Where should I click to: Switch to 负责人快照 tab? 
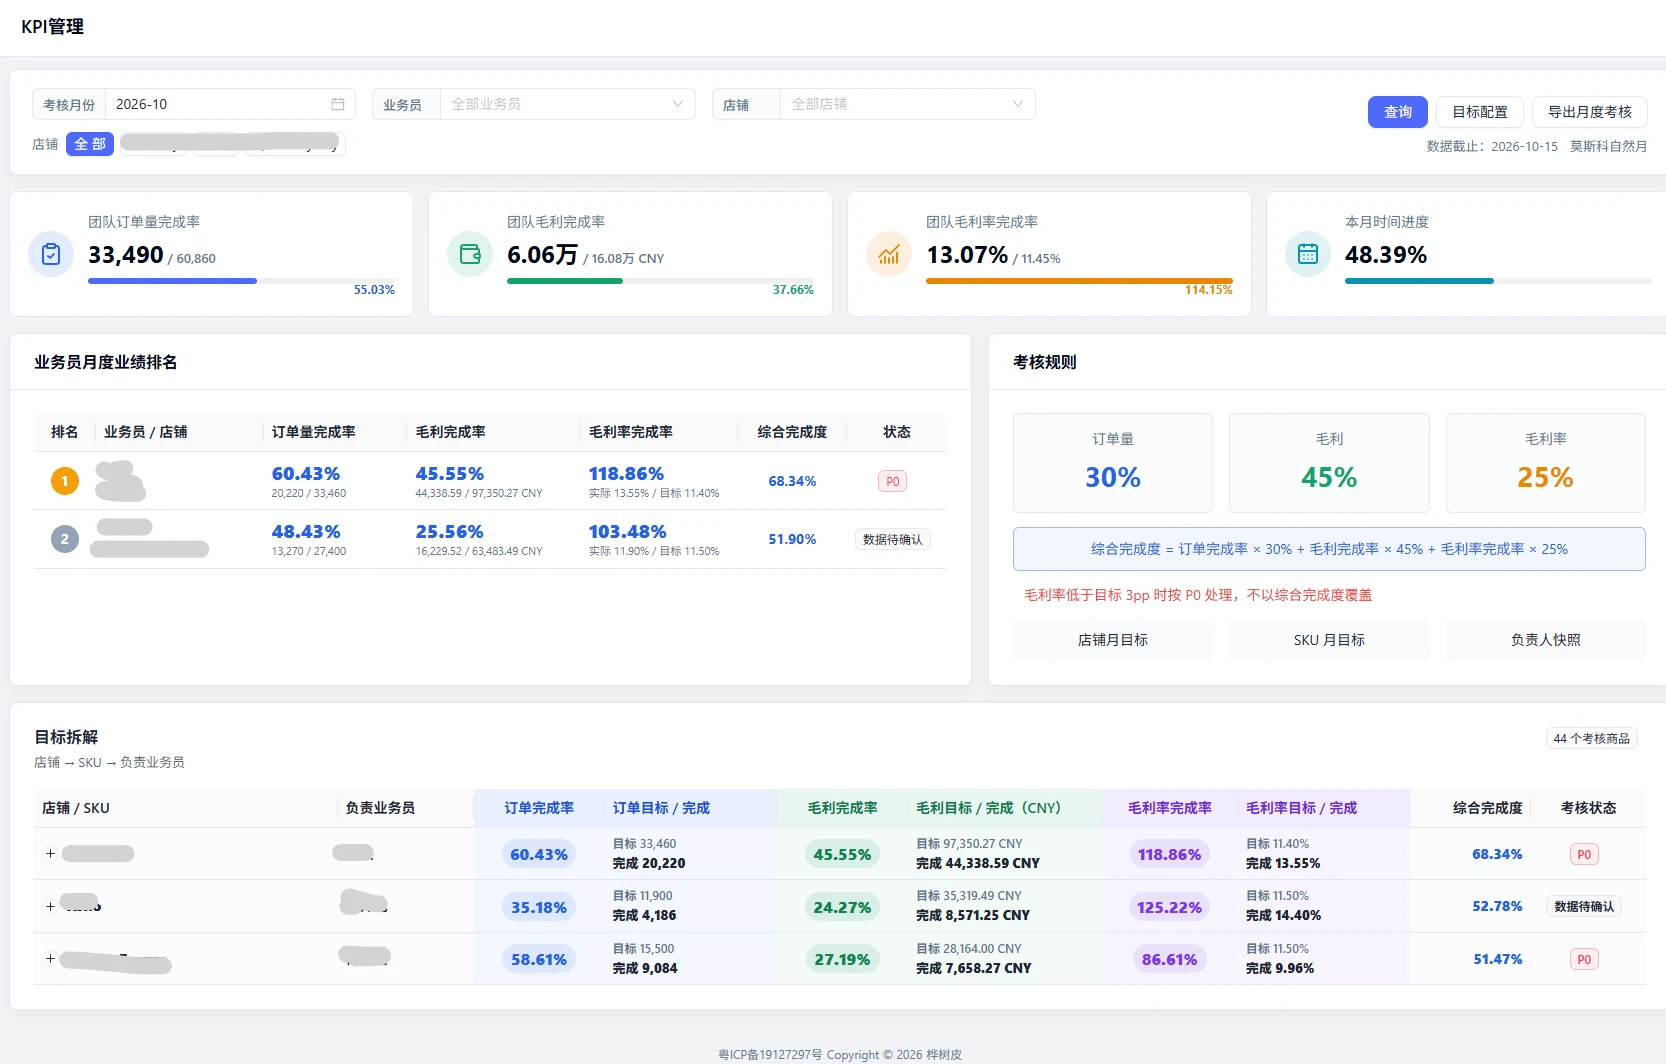(1546, 640)
